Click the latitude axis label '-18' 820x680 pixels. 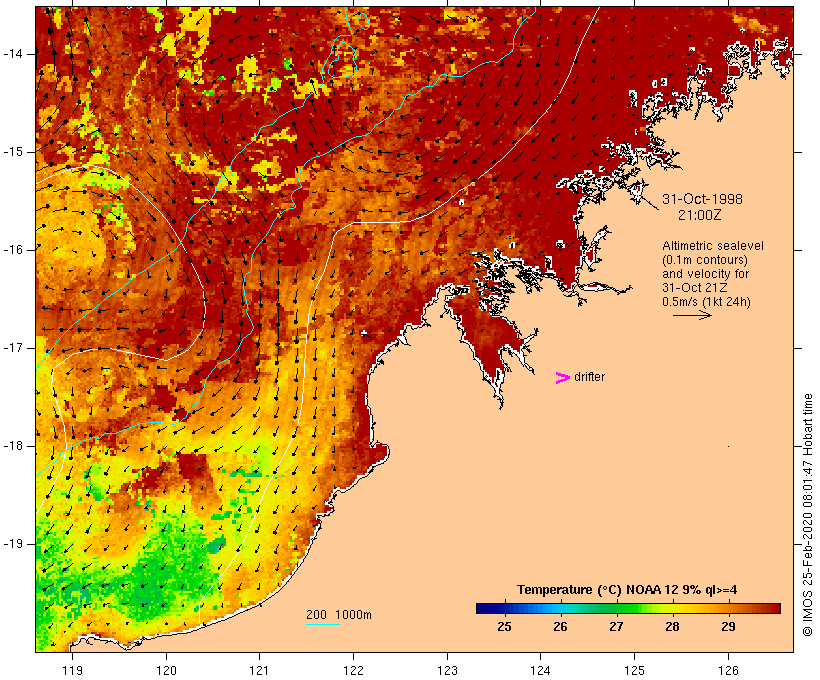coord(13,446)
